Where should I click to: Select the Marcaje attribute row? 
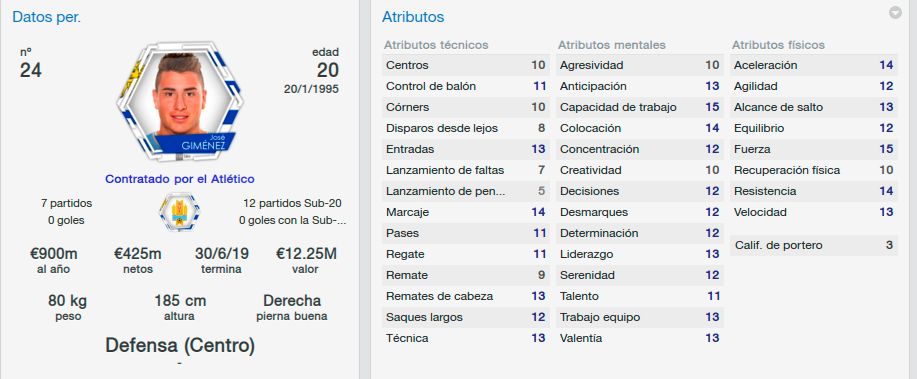tap(466, 212)
